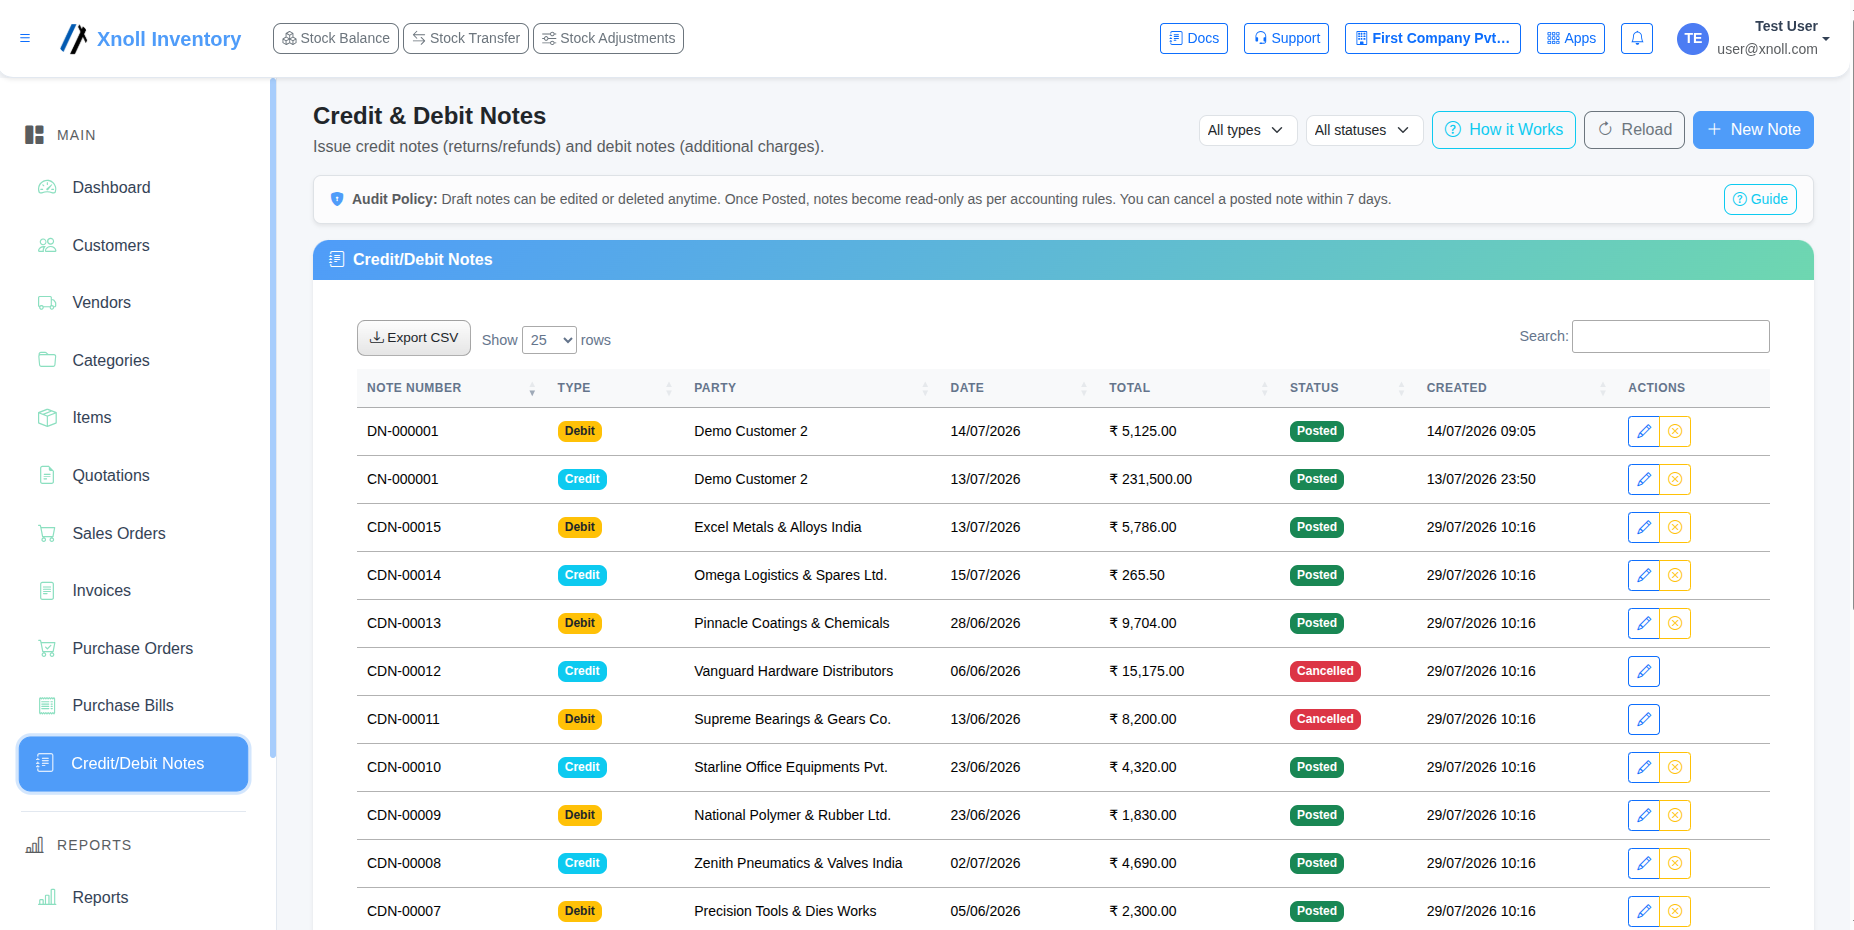The width and height of the screenshot is (1854, 930).
Task: Open the Audit Policy Guide button
Action: click(x=1760, y=200)
